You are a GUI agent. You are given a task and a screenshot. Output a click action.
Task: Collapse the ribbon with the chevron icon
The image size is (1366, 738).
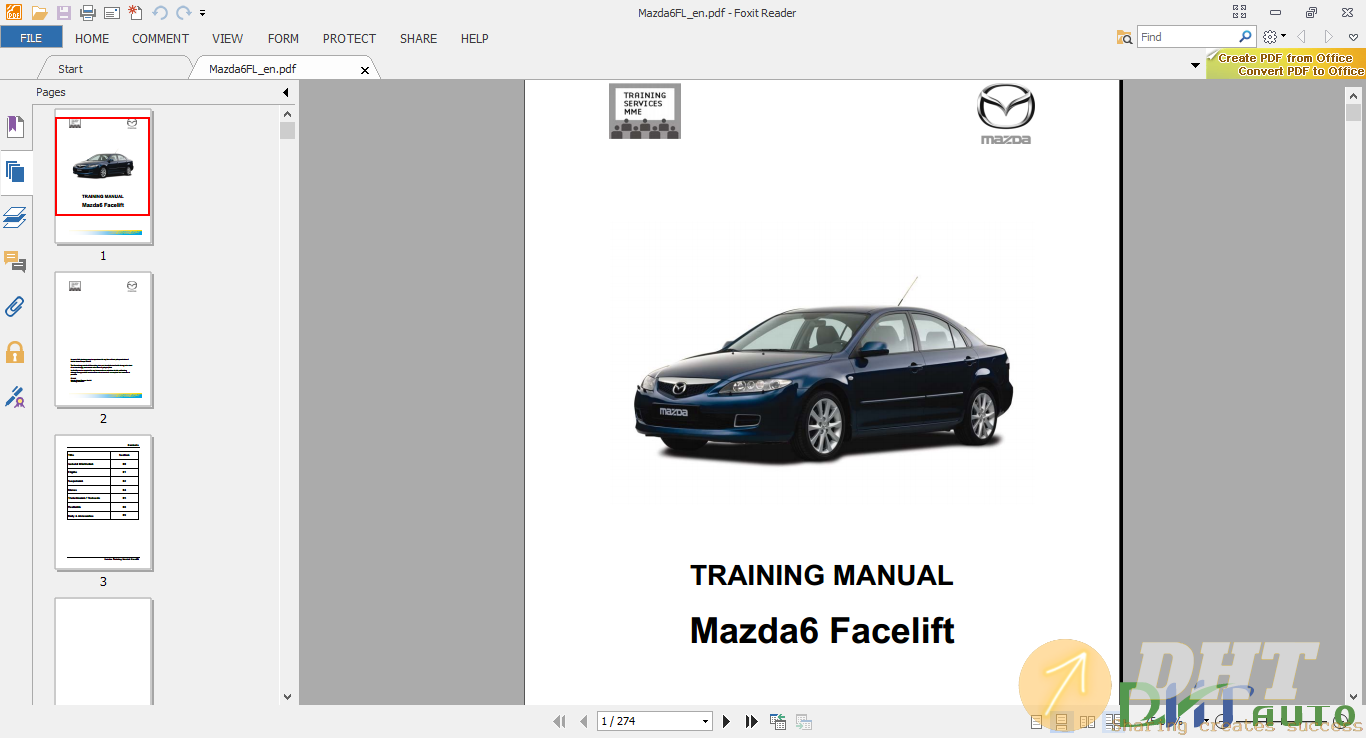point(1354,37)
